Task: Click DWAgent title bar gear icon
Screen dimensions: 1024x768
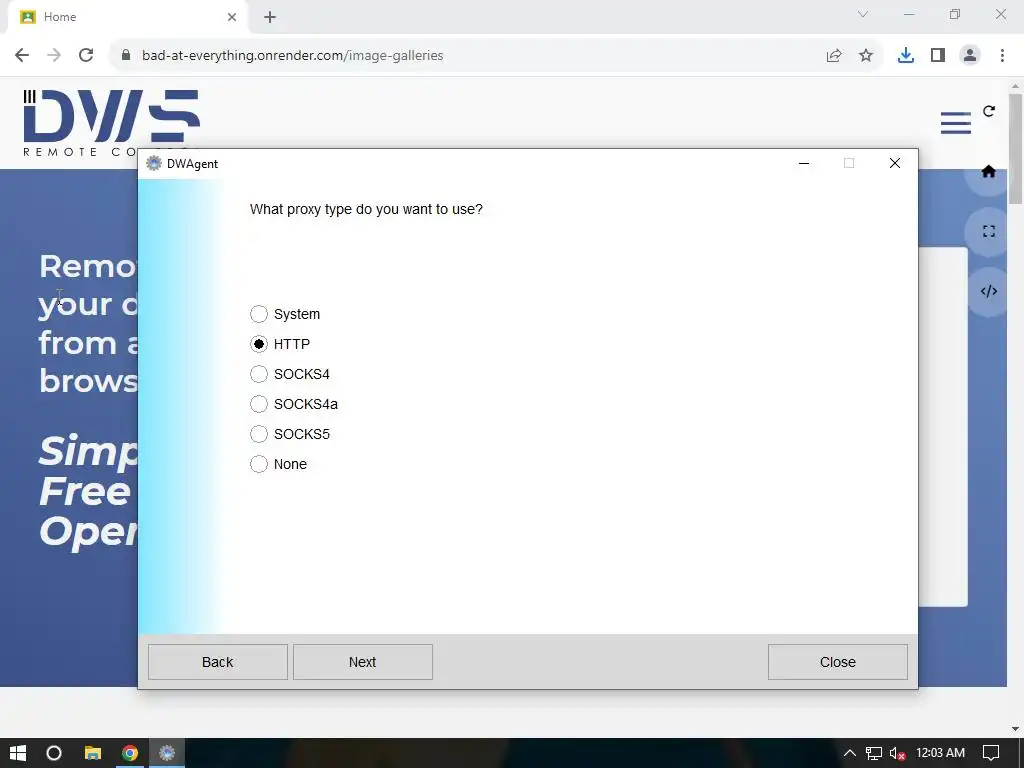Action: (x=153, y=163)
